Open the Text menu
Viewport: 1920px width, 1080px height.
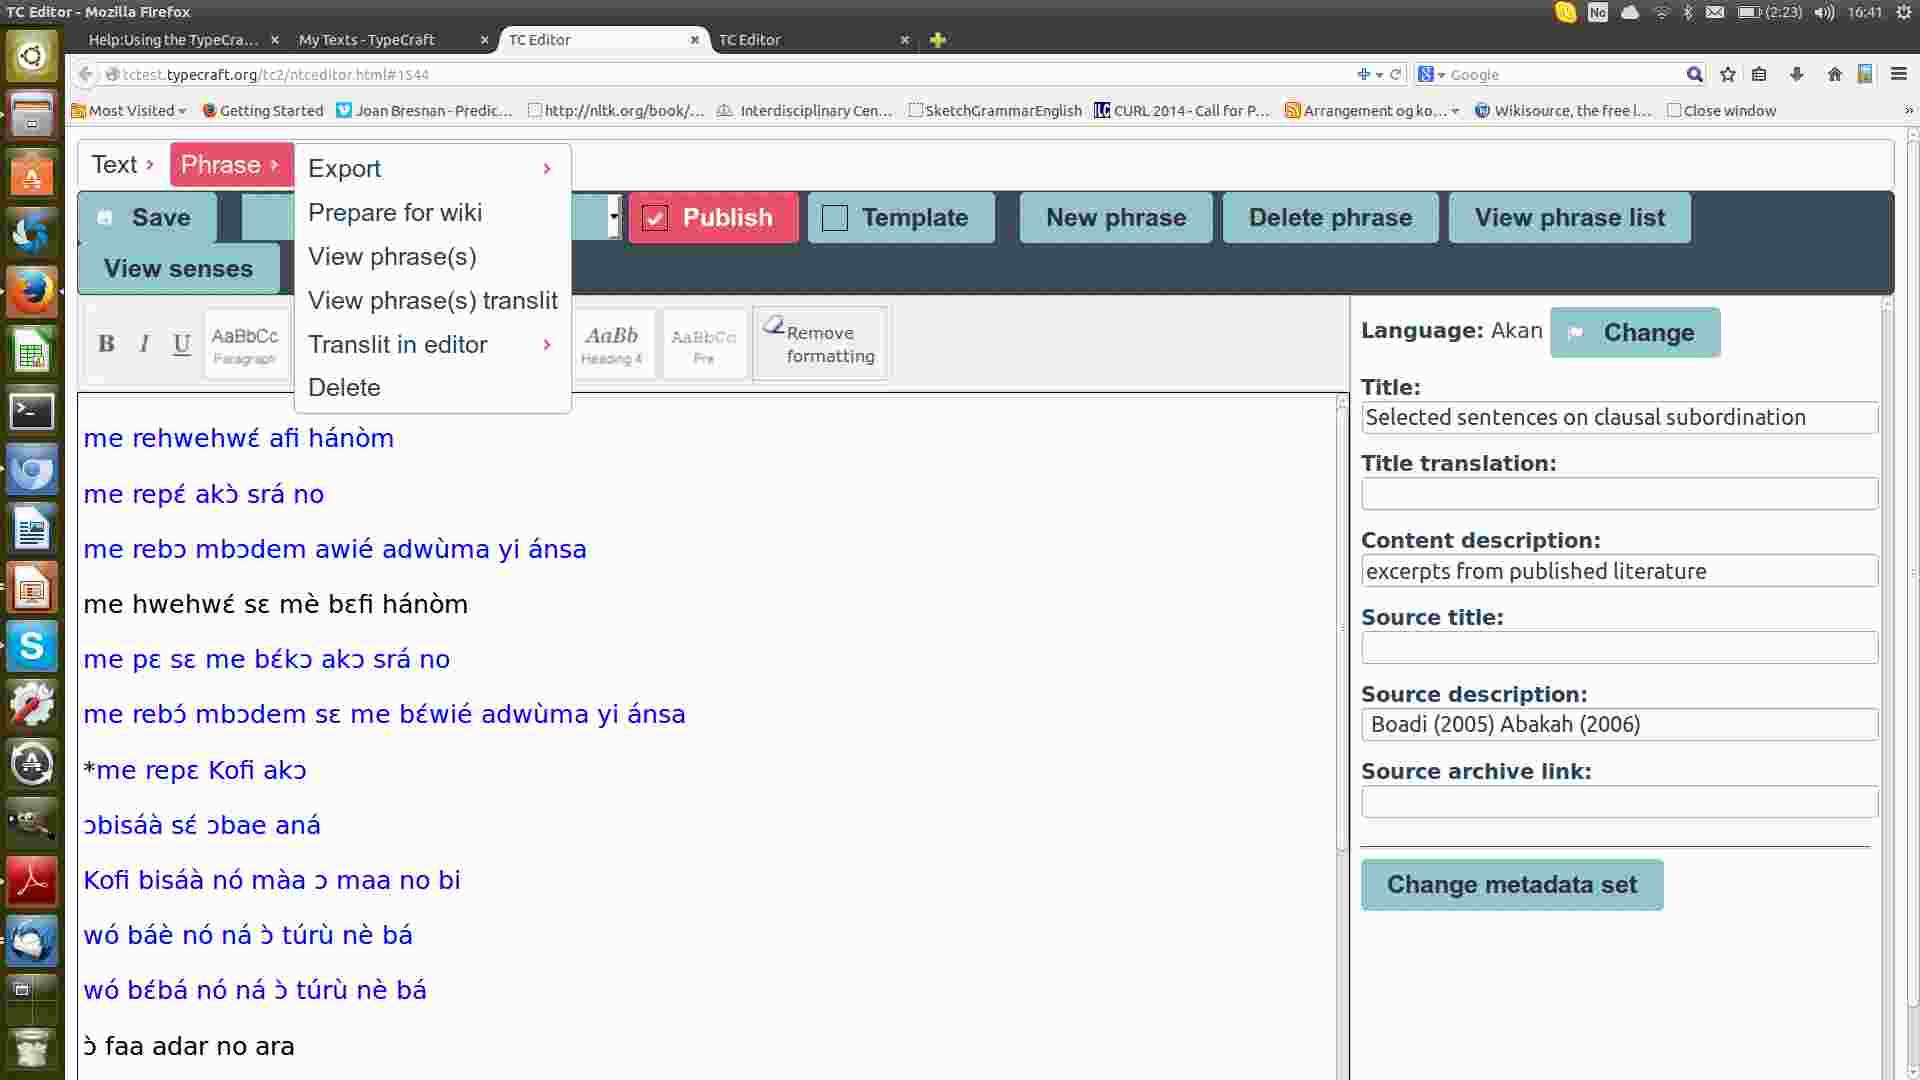(122, 164)
